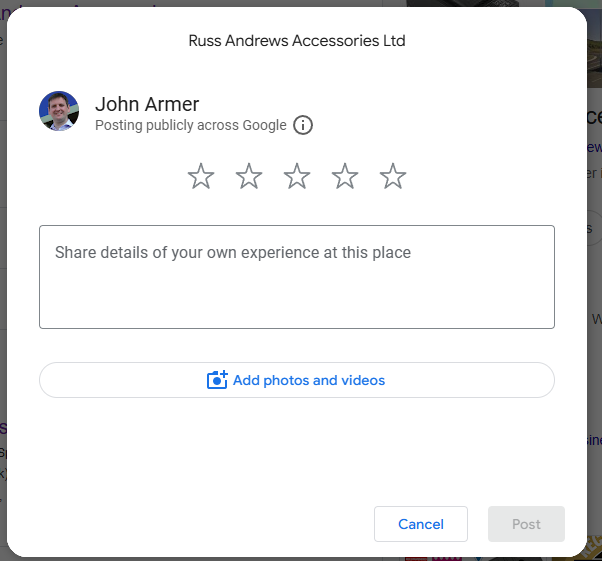This screenshot has height=561, width=602.
Task: Click Russ Andrews Accessories Ltd title
Action: tap(297, 41)
